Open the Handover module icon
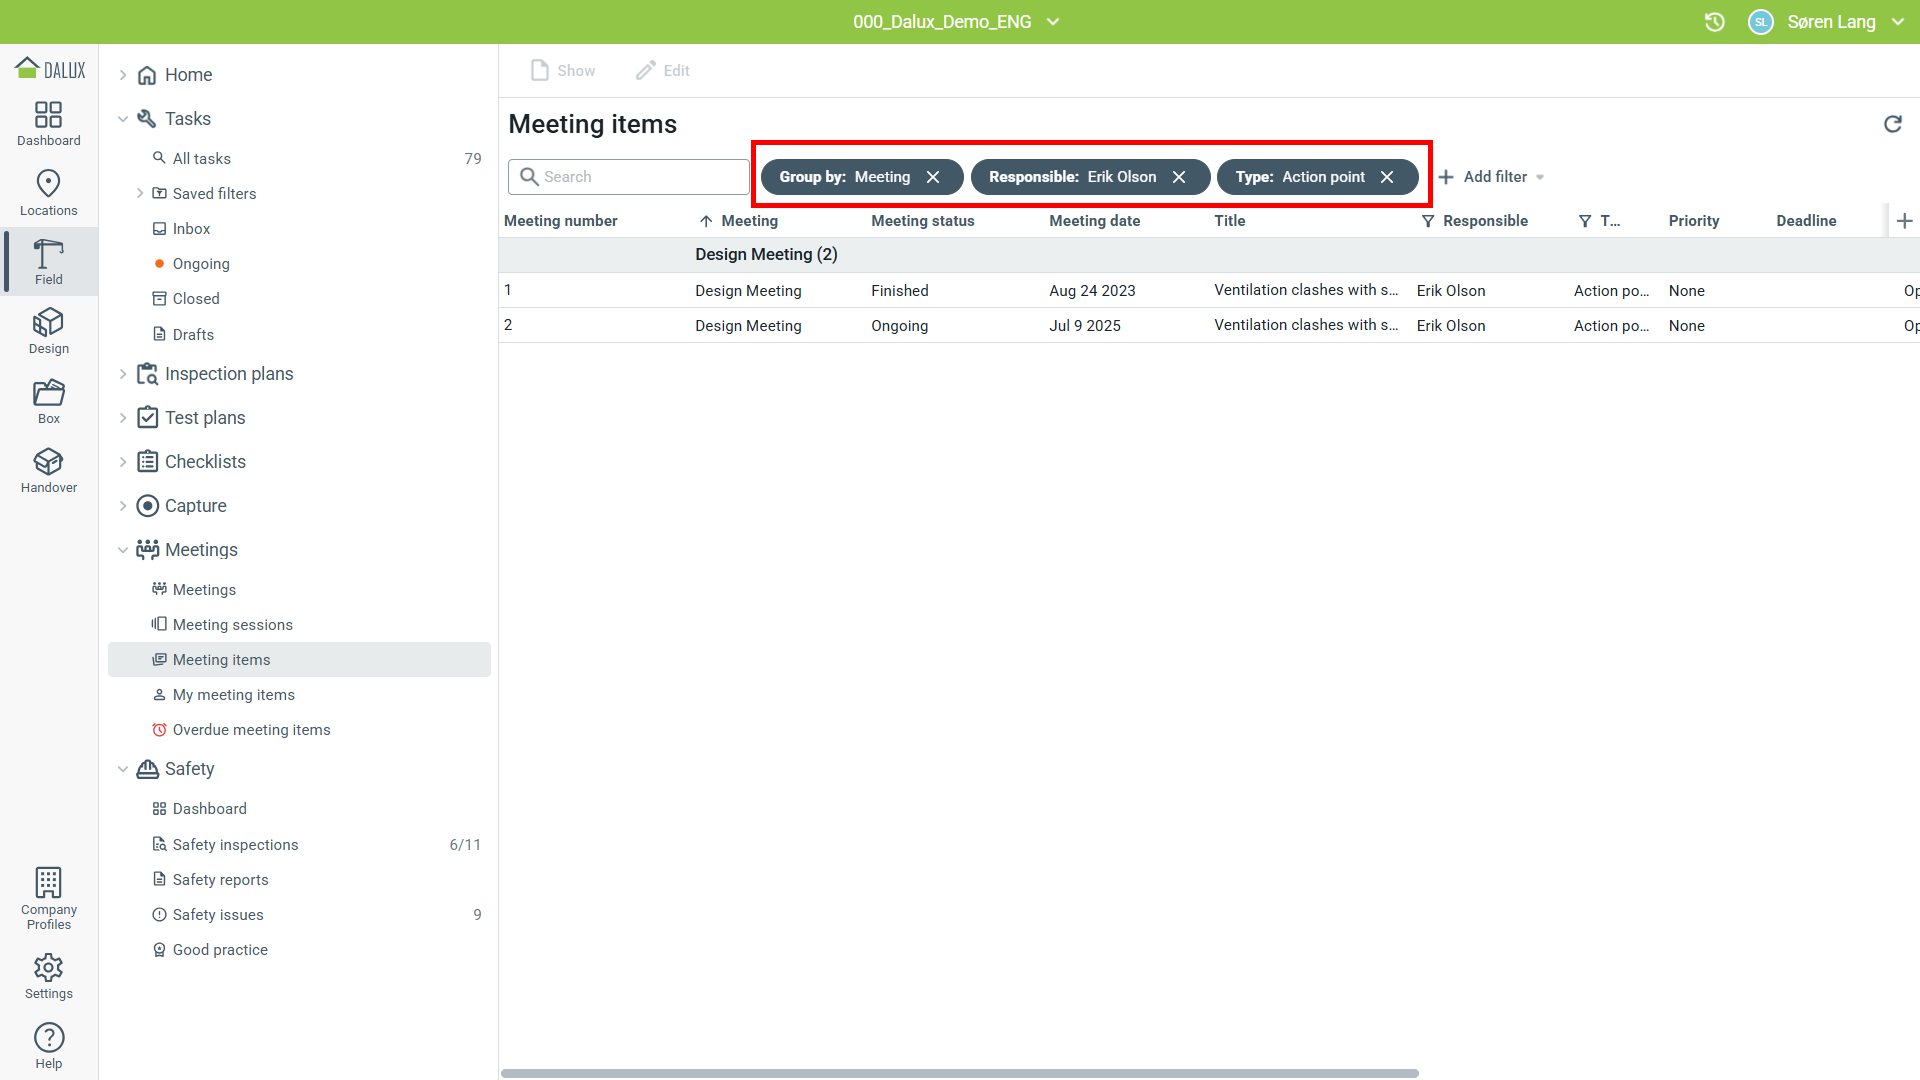Viewport: 1920px width, 1080px height. click(x=48, y=462)
